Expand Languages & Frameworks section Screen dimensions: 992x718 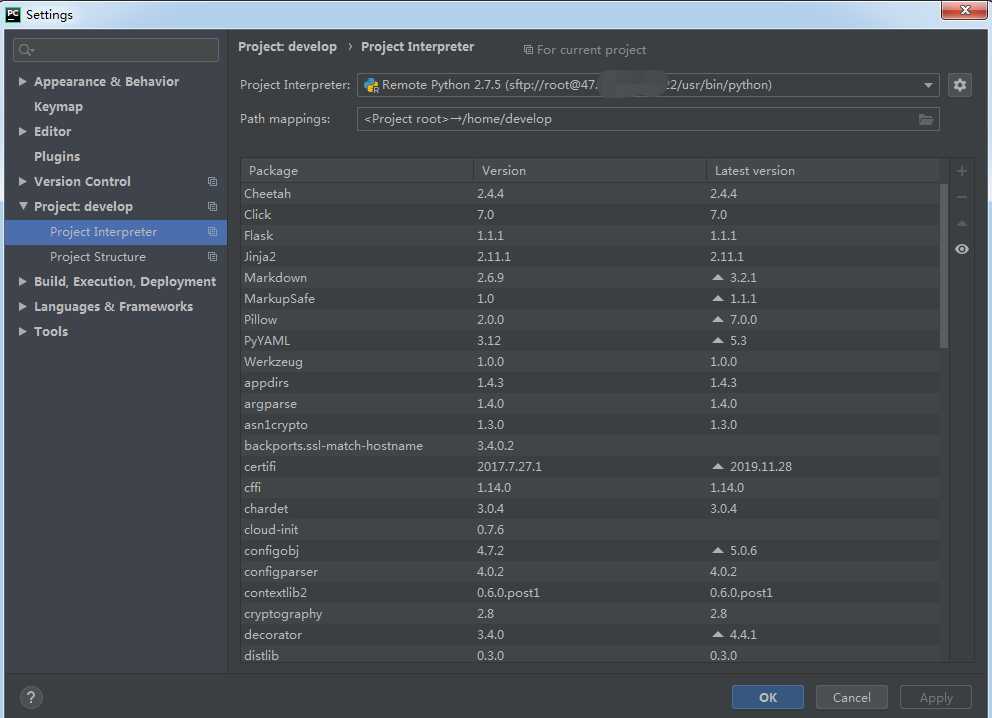pos(23,307)
